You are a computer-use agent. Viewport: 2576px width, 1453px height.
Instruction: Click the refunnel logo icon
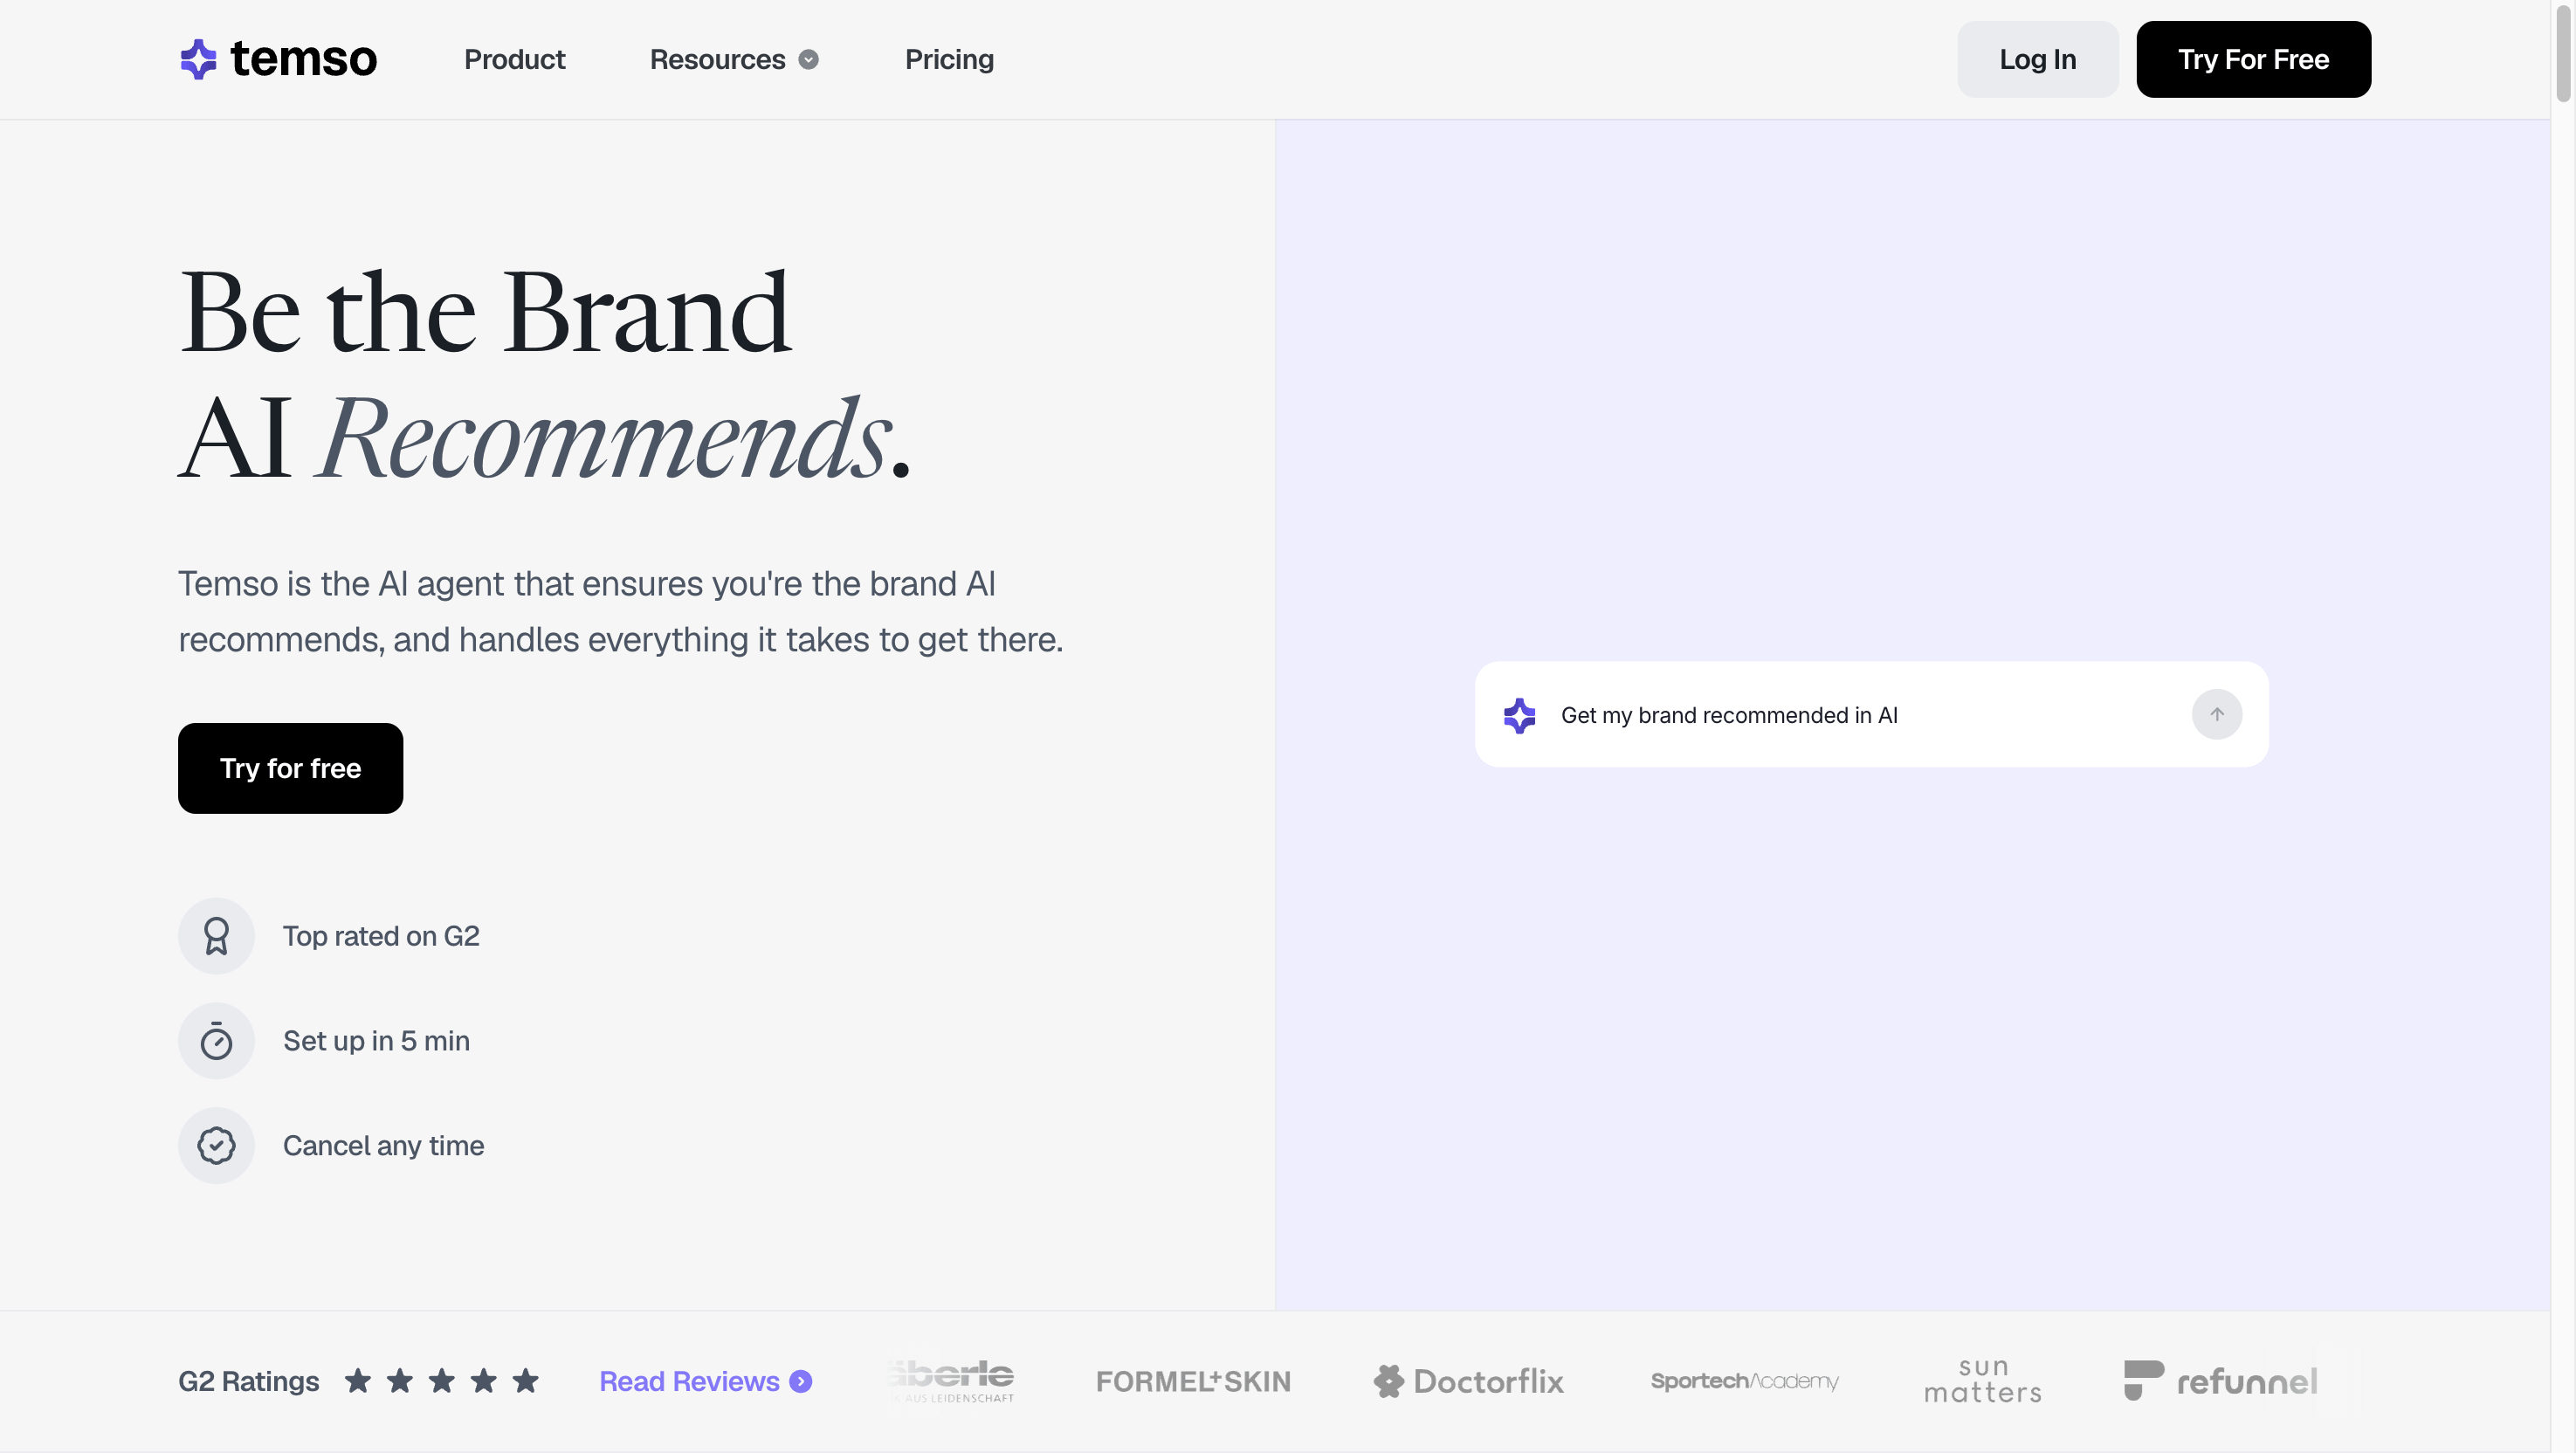coord(2144,1381)
